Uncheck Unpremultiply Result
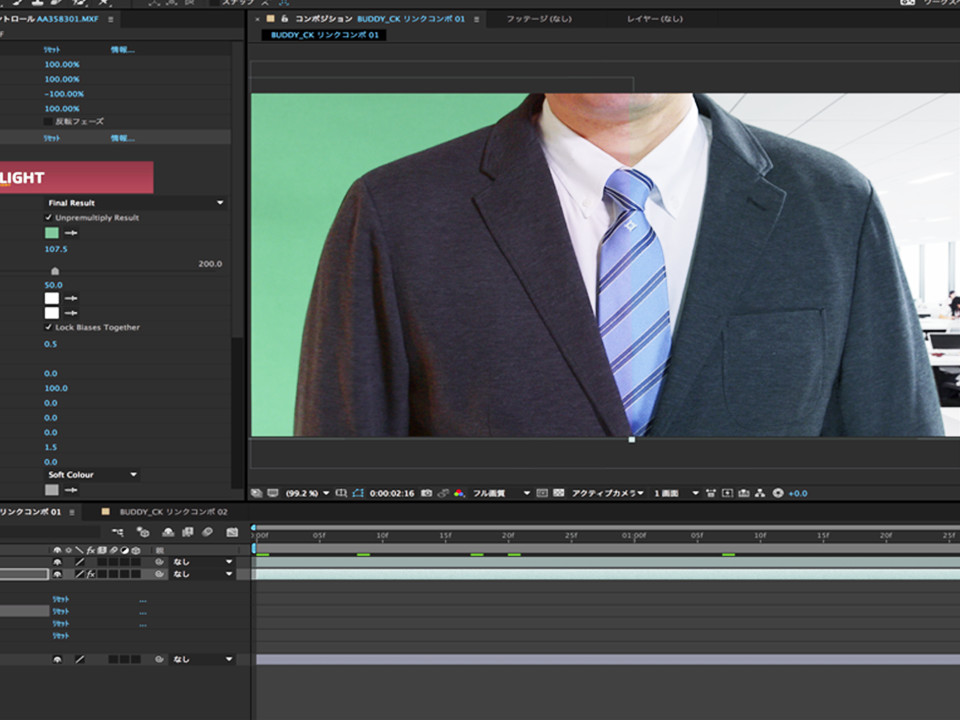The width and height of the screenshot is (960, 720). 48,217
